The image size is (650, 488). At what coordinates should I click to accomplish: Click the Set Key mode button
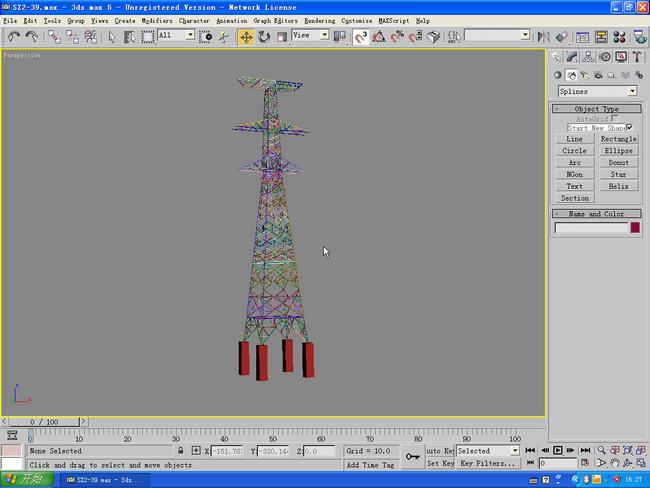(x=440, y=463)
